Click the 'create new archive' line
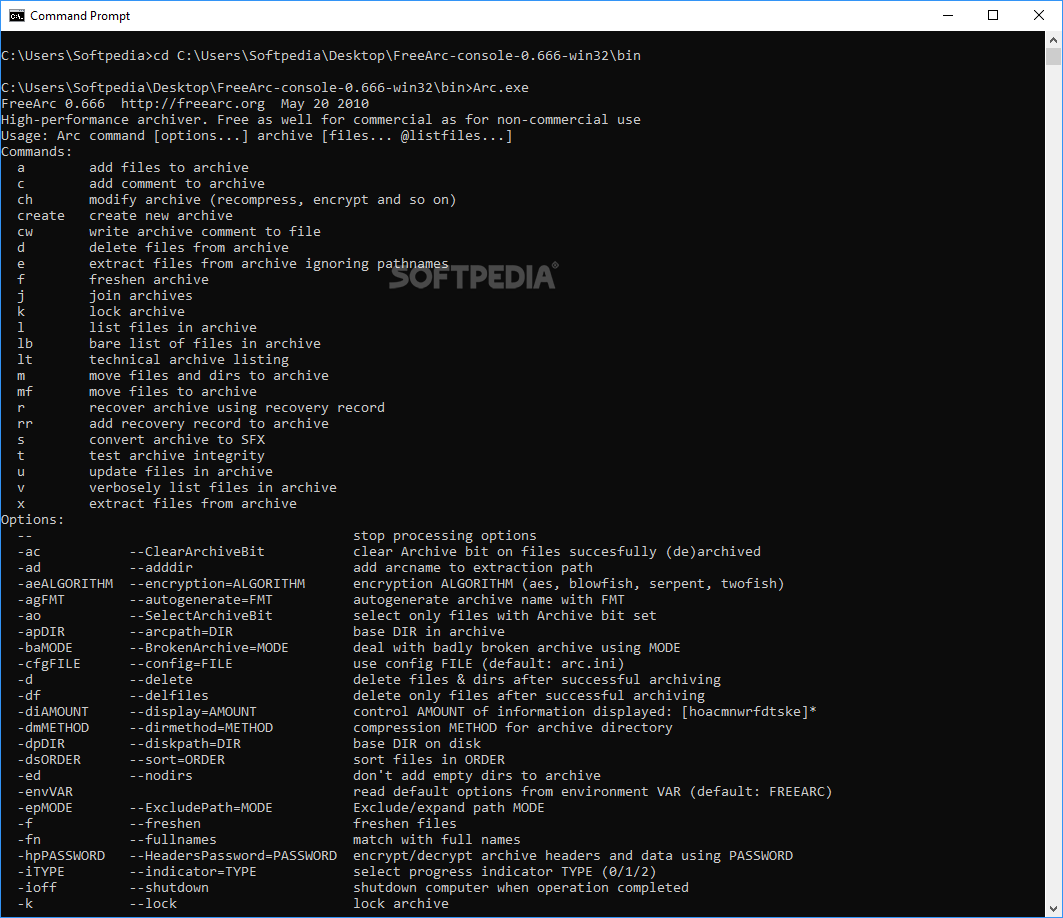 click(161, 216)
